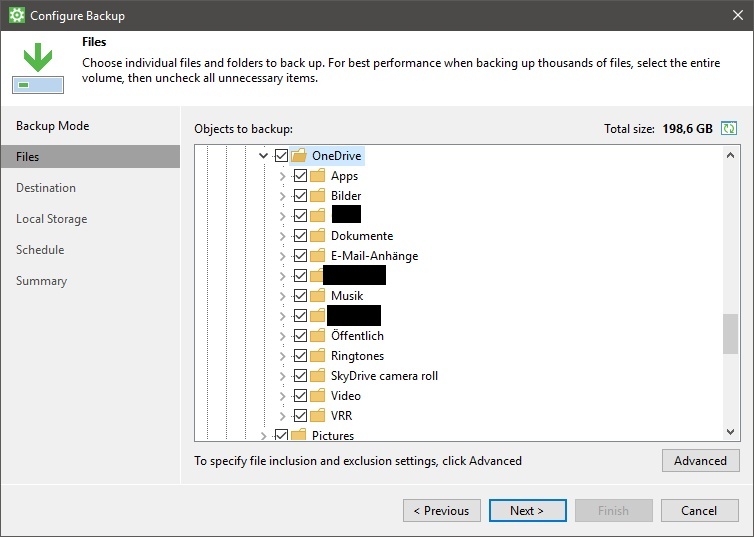The width and height of the screenshot is (754, 537).
Task: Click the Ringtones folder icon
Action: [x=317, y=356]
